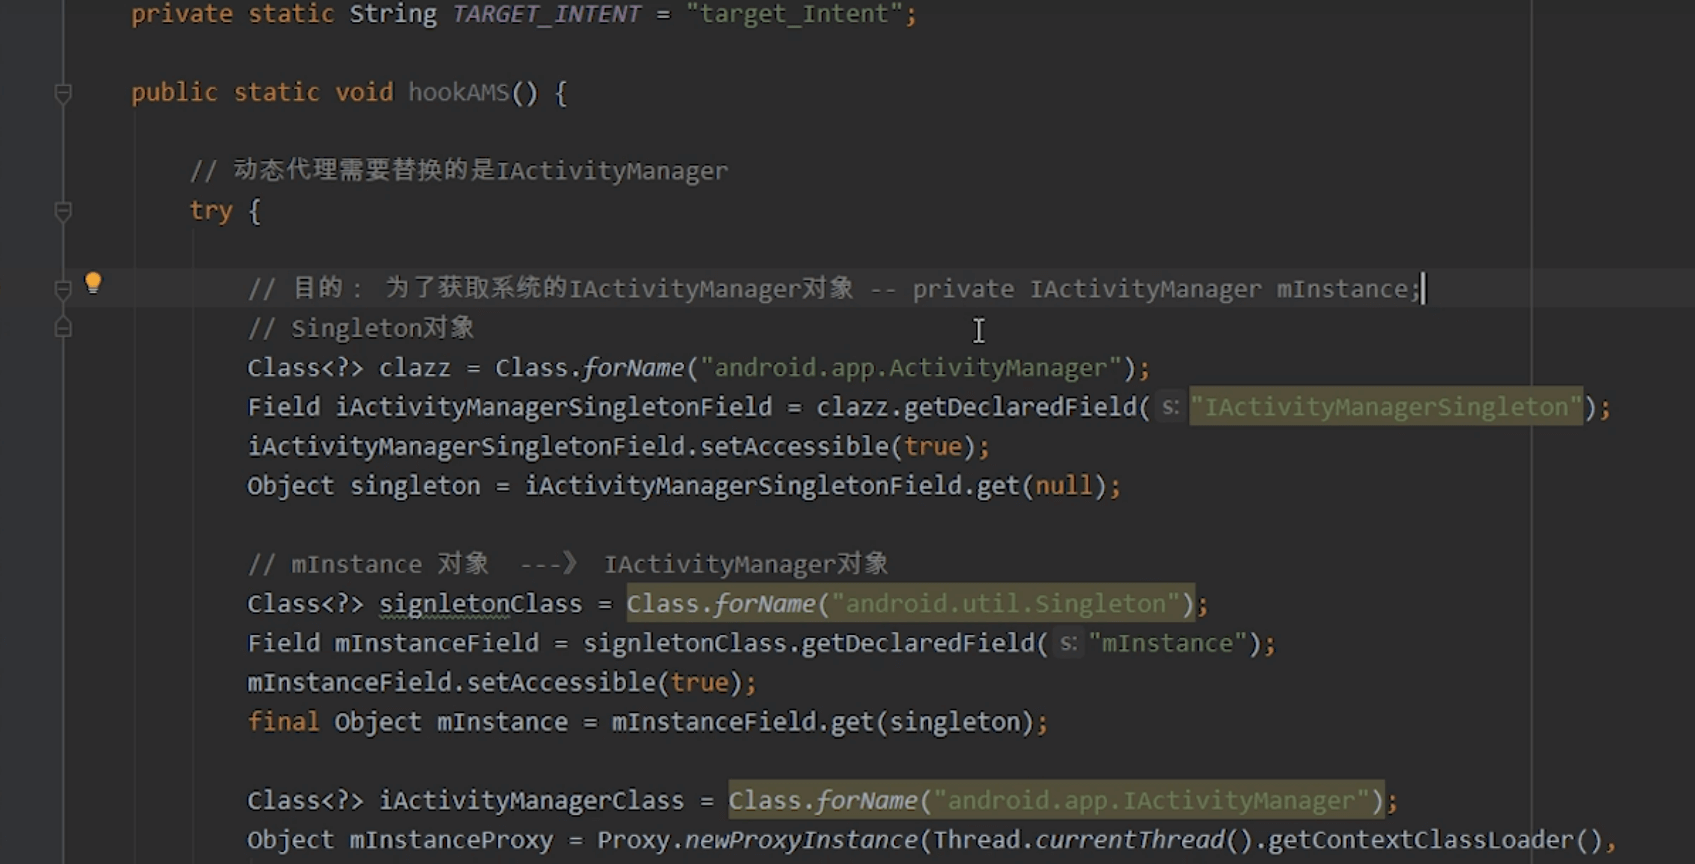Click the try keyword
Viewport: 1695px width, 864px height.
tap(211, 211)
